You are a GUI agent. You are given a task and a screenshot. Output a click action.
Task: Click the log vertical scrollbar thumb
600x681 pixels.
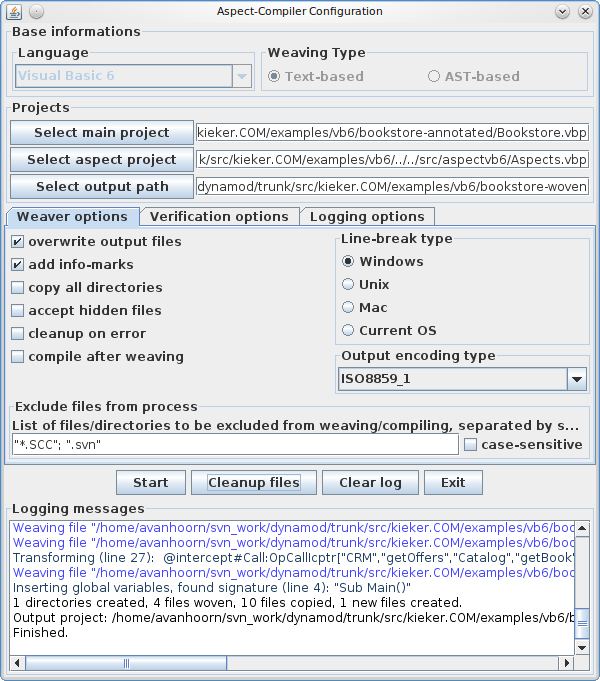[582, 624]
